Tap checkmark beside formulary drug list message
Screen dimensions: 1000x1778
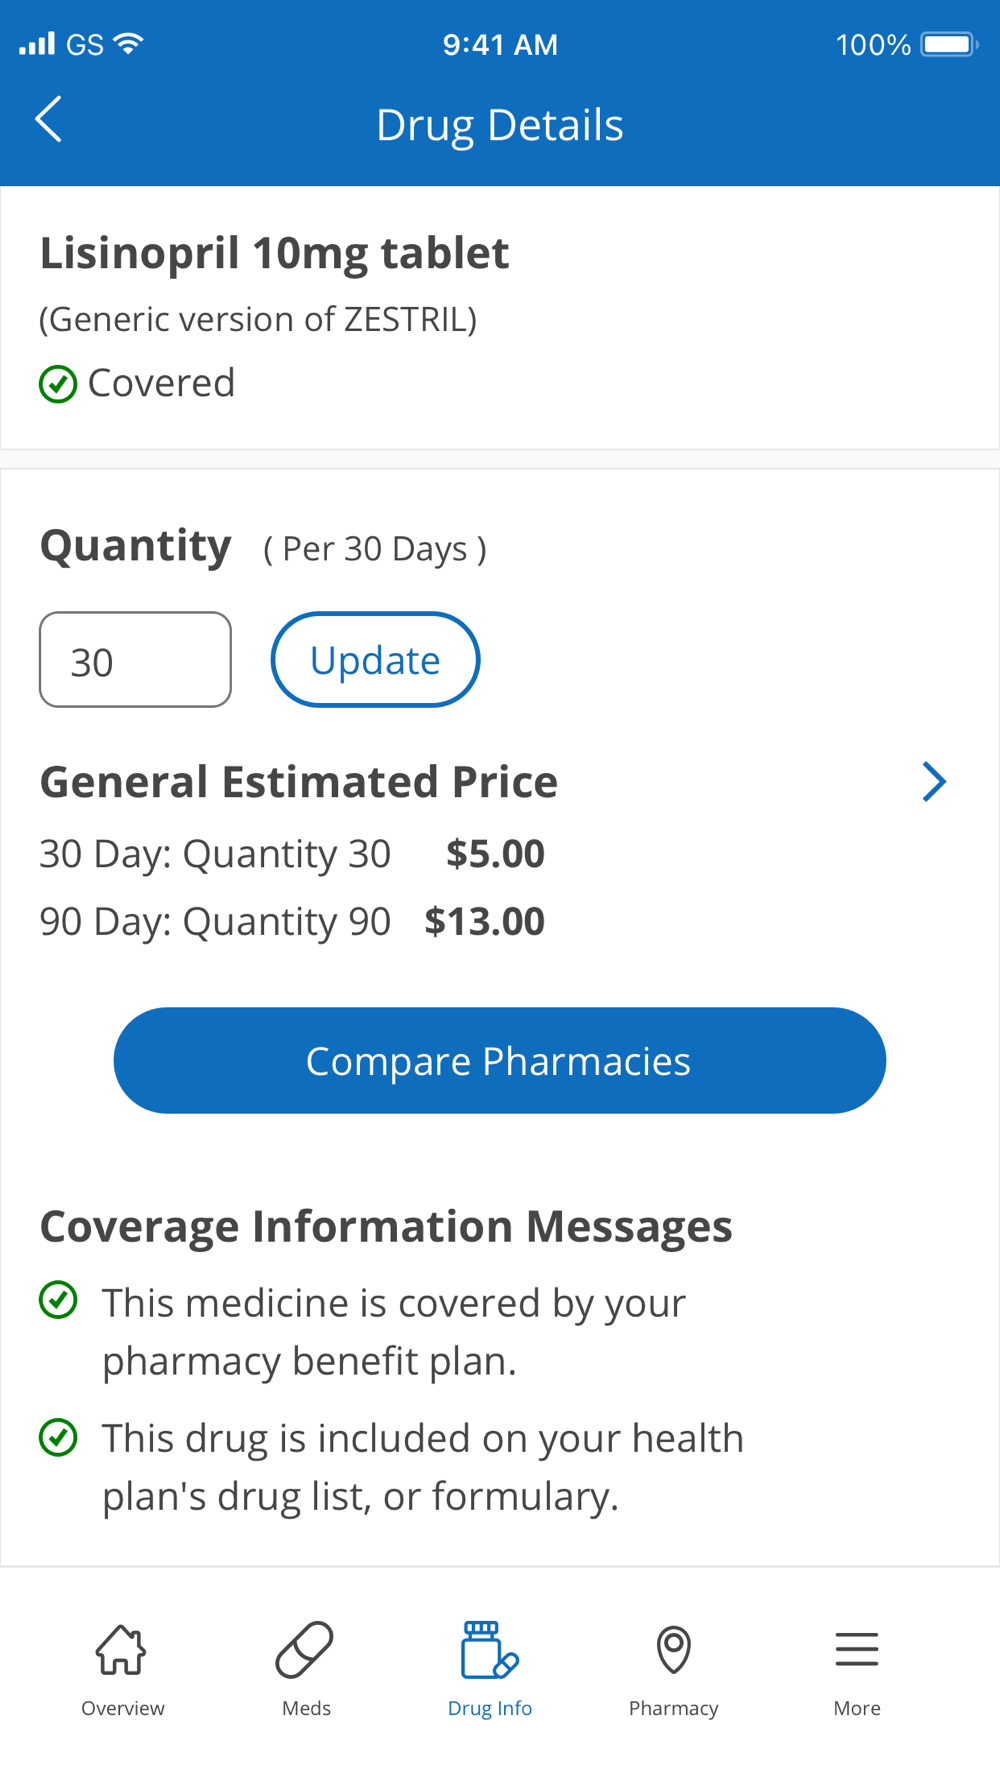pos(58,1437)
